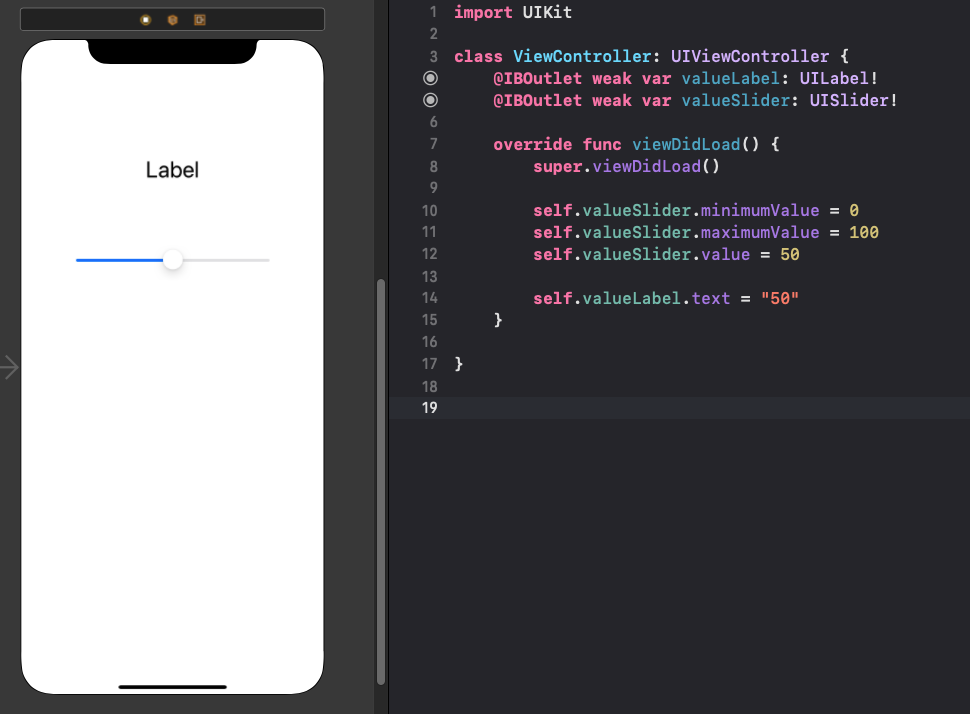Click the valueLabel variable declaration
The height and width of the screenshot is (714, 970).
point(730,79)
